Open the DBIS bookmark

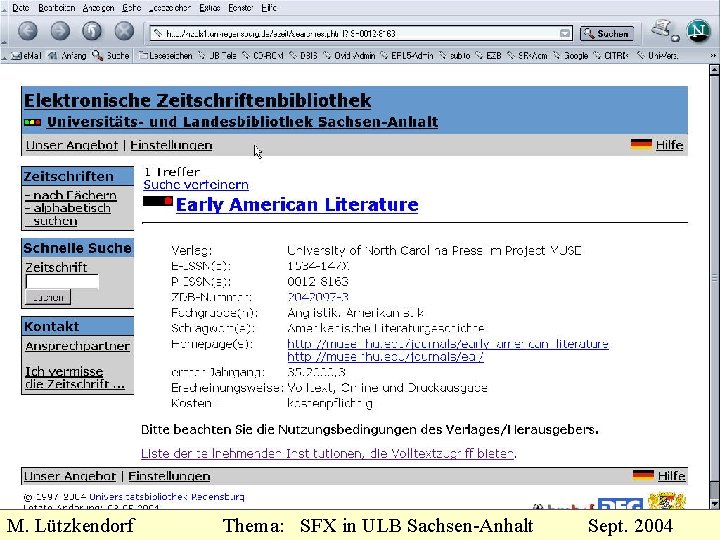tap(303, 56)
